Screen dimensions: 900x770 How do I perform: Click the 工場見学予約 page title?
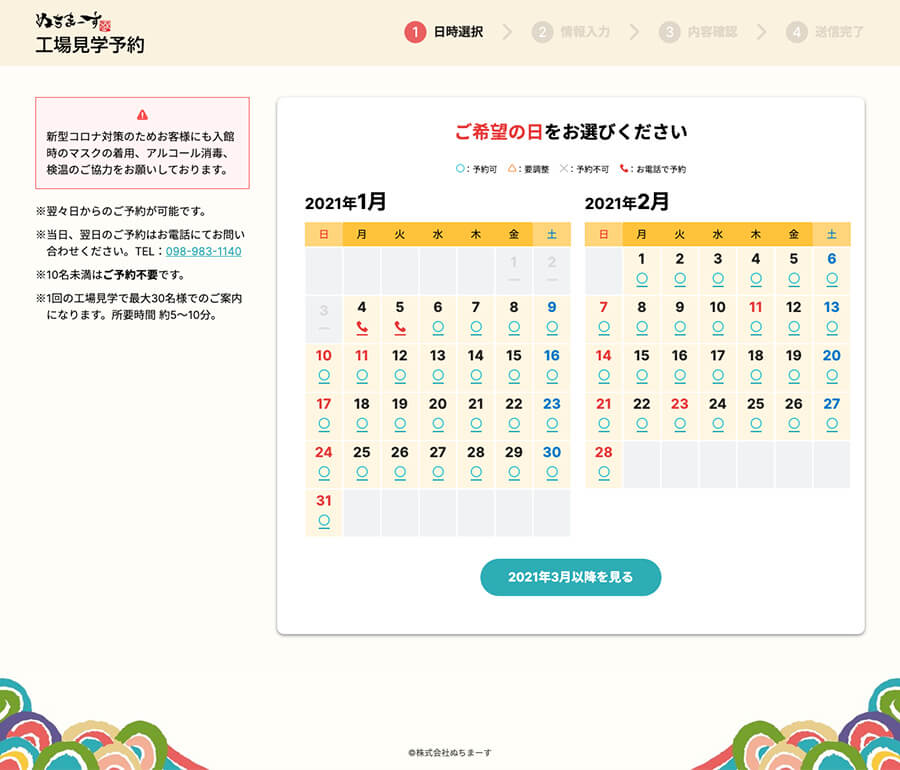pyautogui.click(x=90, y=45)
